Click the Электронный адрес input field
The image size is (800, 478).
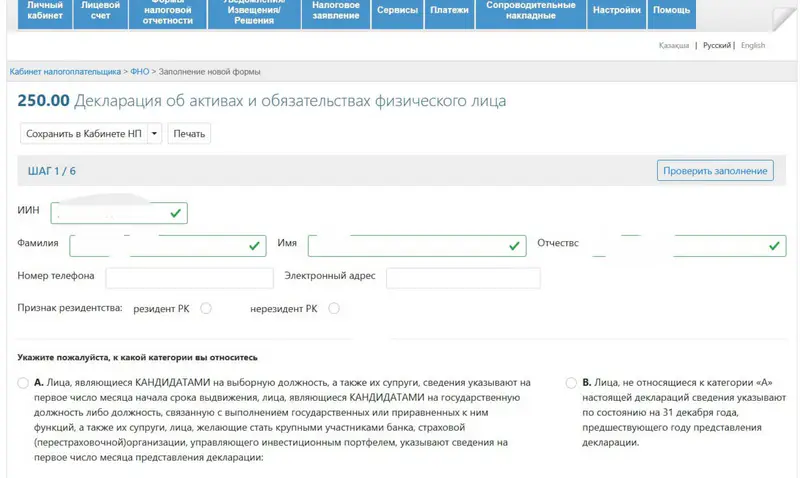click(463, 277)
